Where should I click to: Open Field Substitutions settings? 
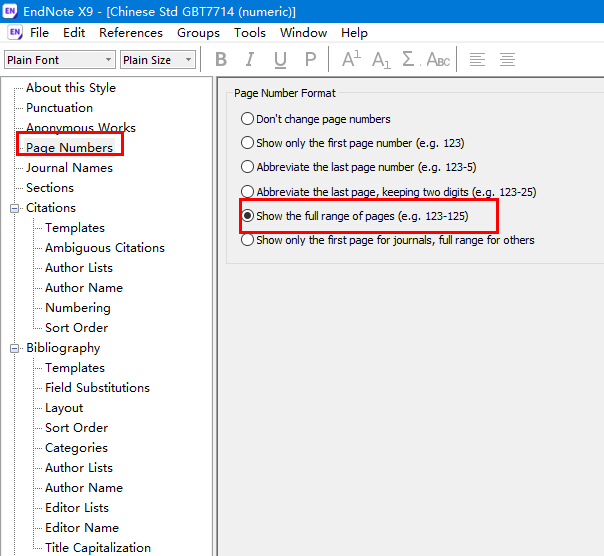click(x=97, y=388)
